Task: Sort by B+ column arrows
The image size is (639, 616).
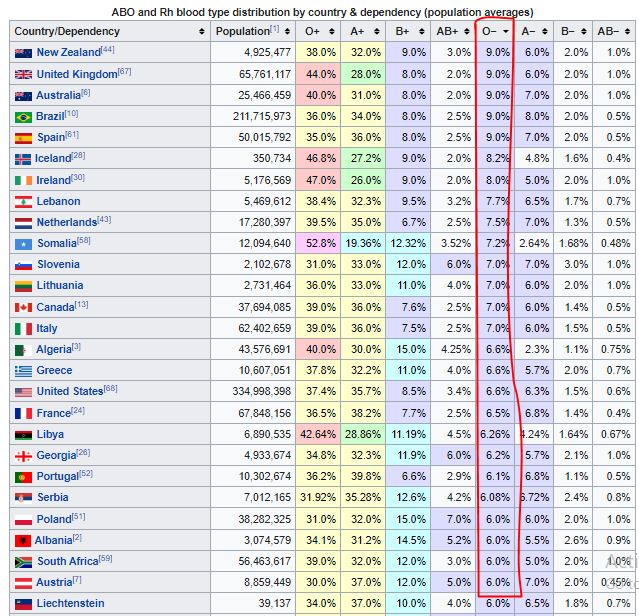Action: (422, 31)
